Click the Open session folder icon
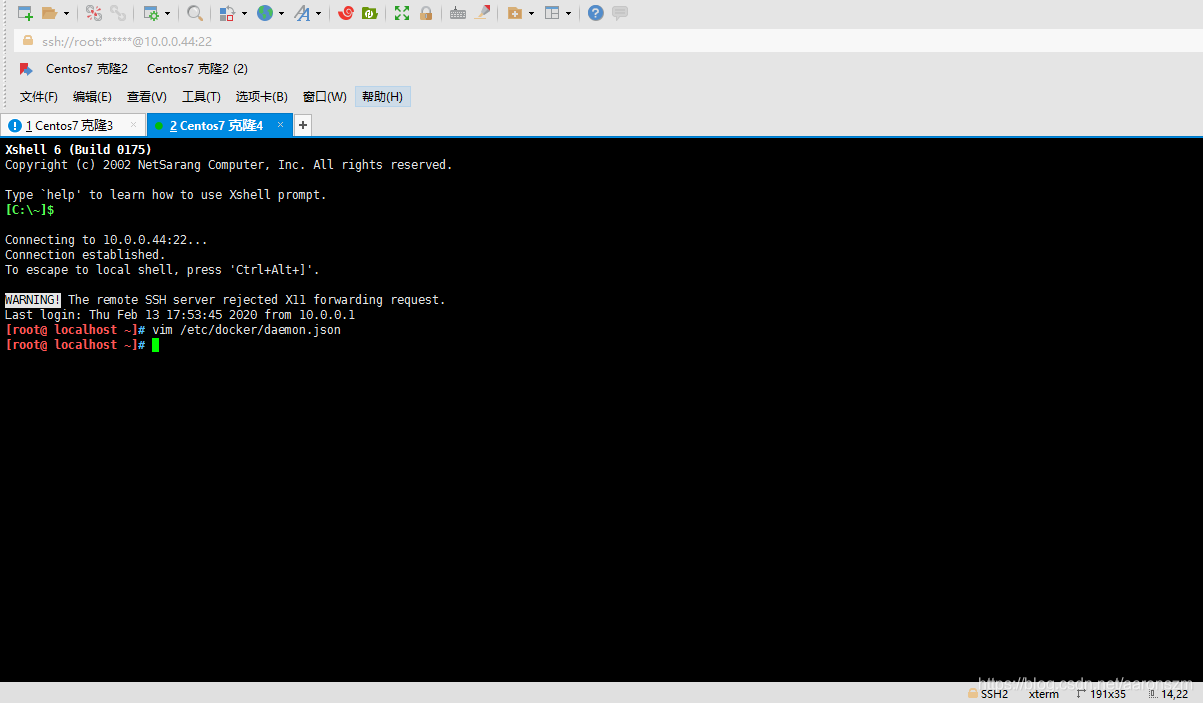This screenshot has width=1203, height=703. tap(49, 13)
